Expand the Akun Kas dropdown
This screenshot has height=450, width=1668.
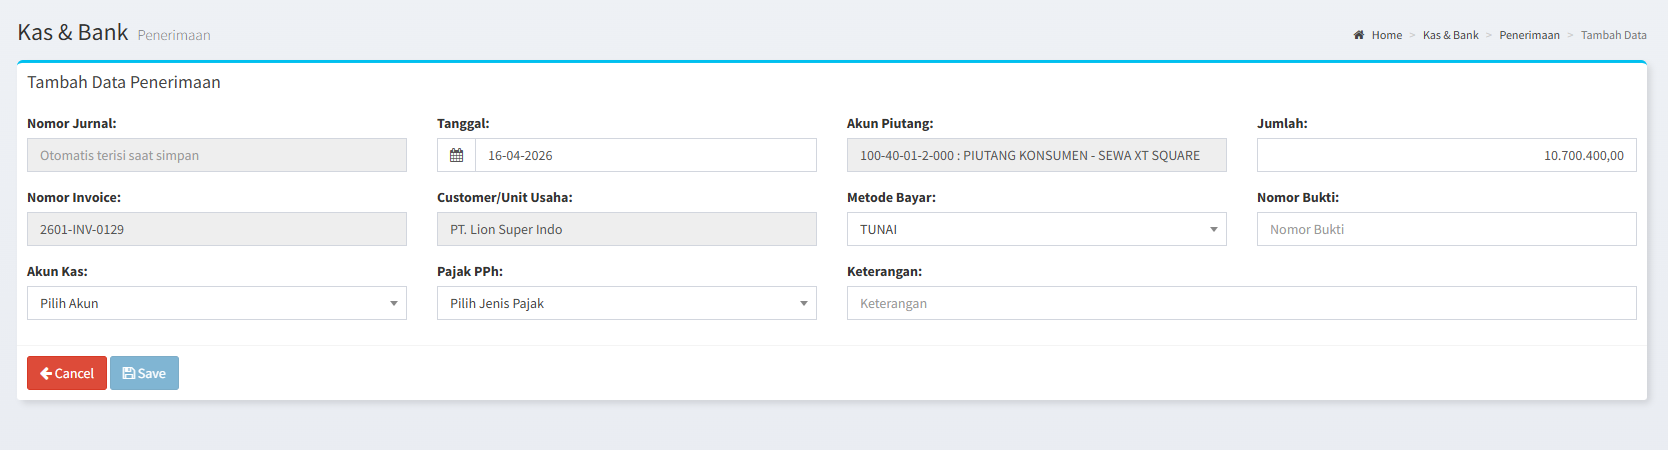point(217,303)
